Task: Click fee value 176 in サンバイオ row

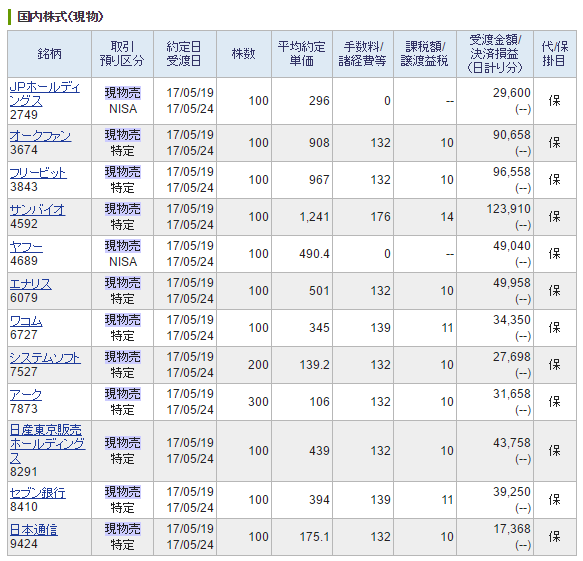Action: 380,217
